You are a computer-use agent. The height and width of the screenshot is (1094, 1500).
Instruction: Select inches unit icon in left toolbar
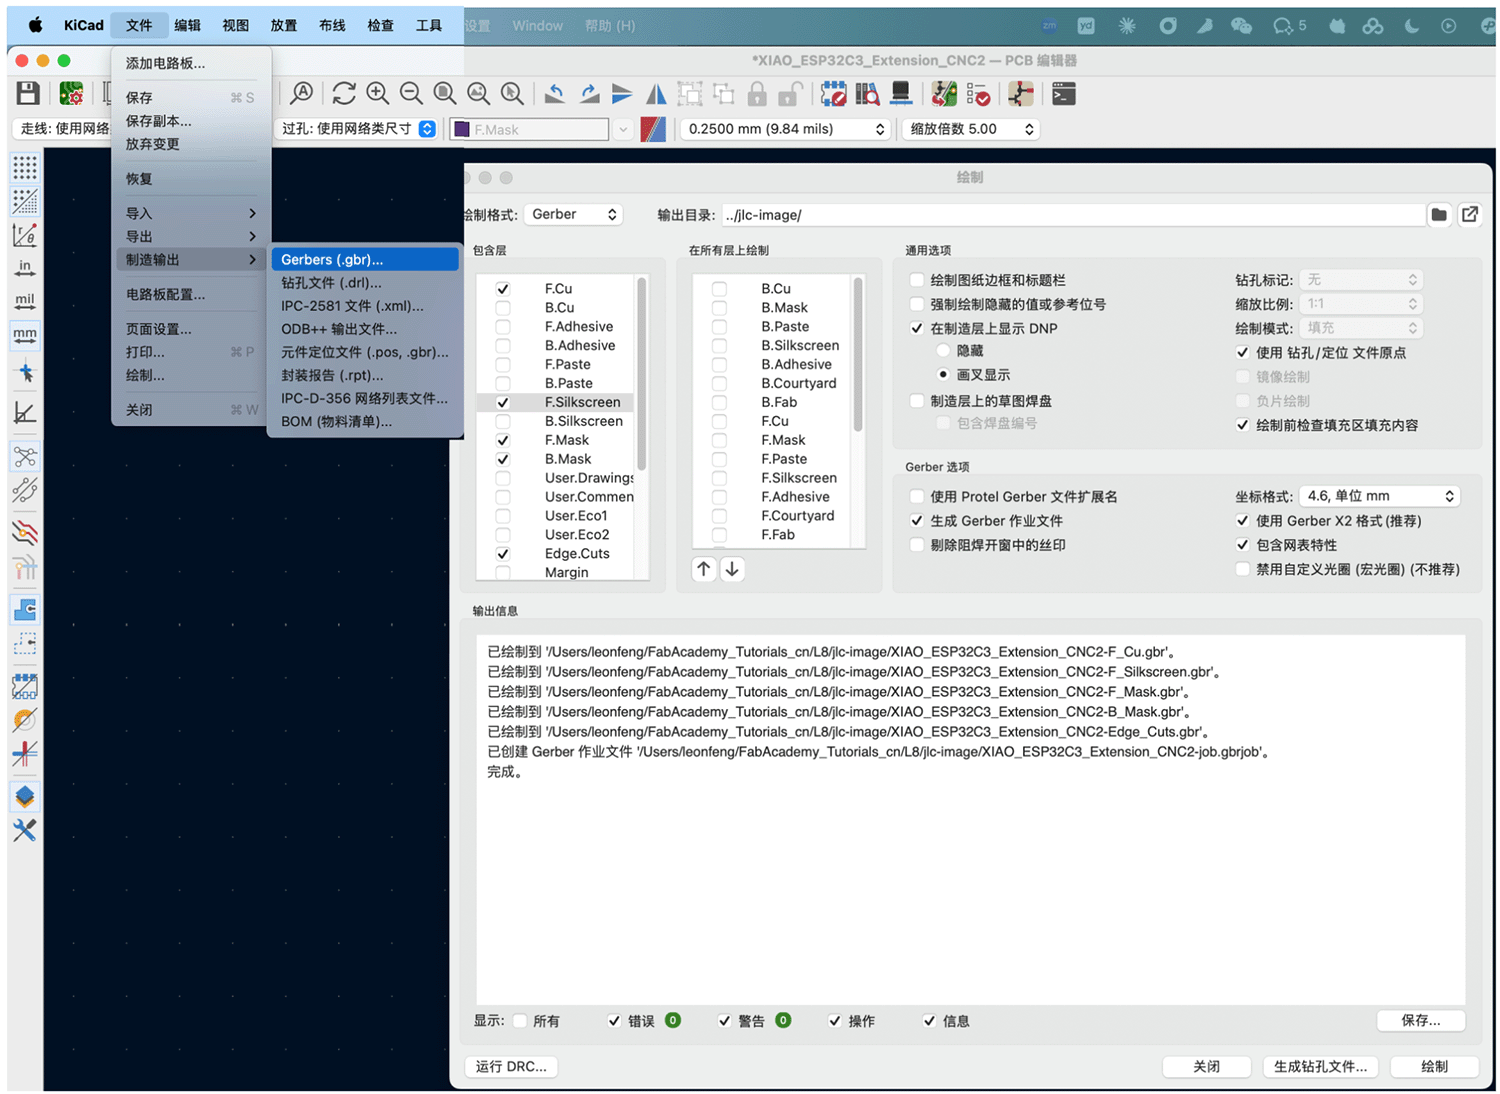[x=25, y=267]
